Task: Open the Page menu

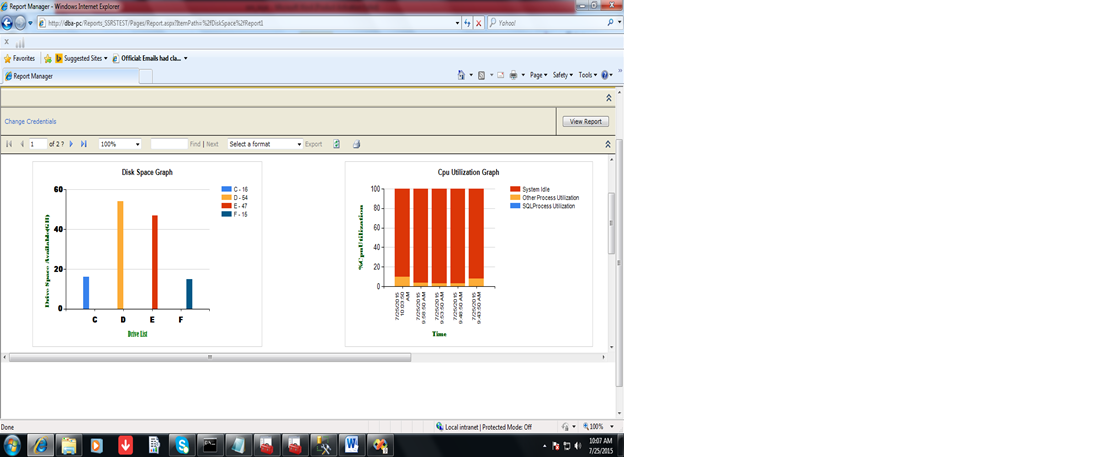Action: tap(537, 75)
